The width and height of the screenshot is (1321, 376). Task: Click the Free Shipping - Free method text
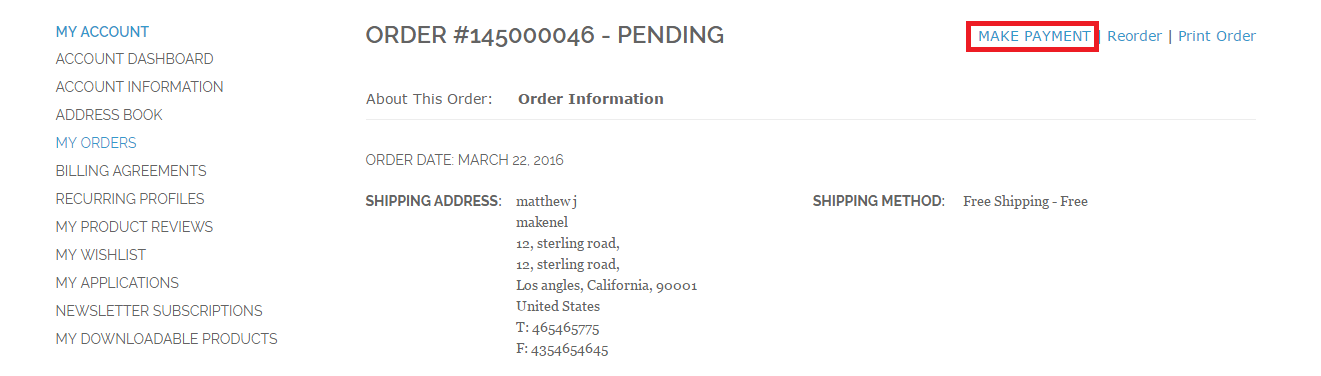click(x=1025, y=202)
